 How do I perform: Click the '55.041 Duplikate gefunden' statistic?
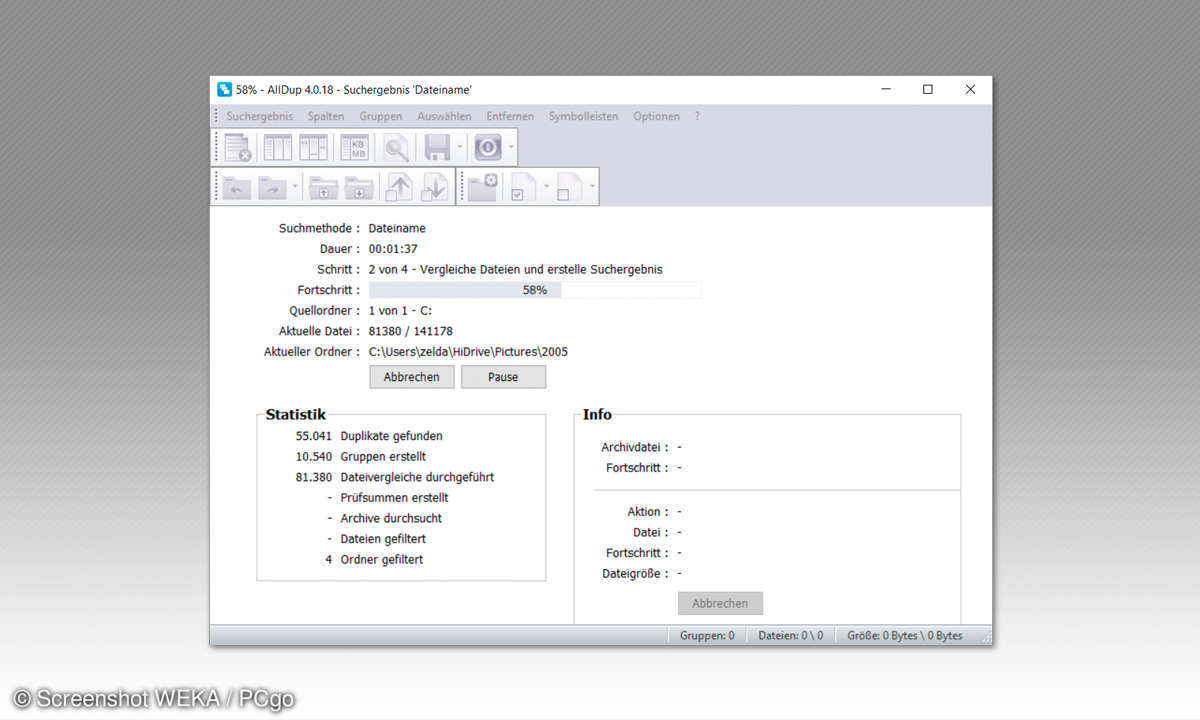[x=369, y=436]
